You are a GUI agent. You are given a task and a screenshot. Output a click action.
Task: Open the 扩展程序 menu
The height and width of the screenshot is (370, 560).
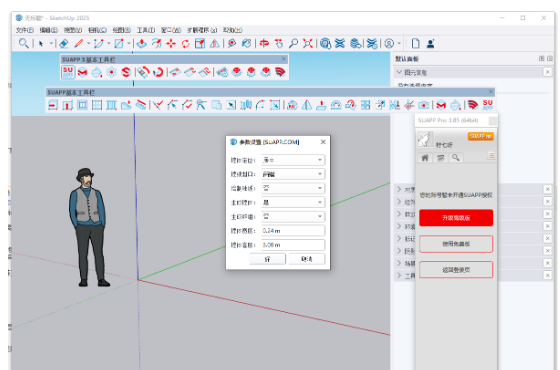point(202,30)
